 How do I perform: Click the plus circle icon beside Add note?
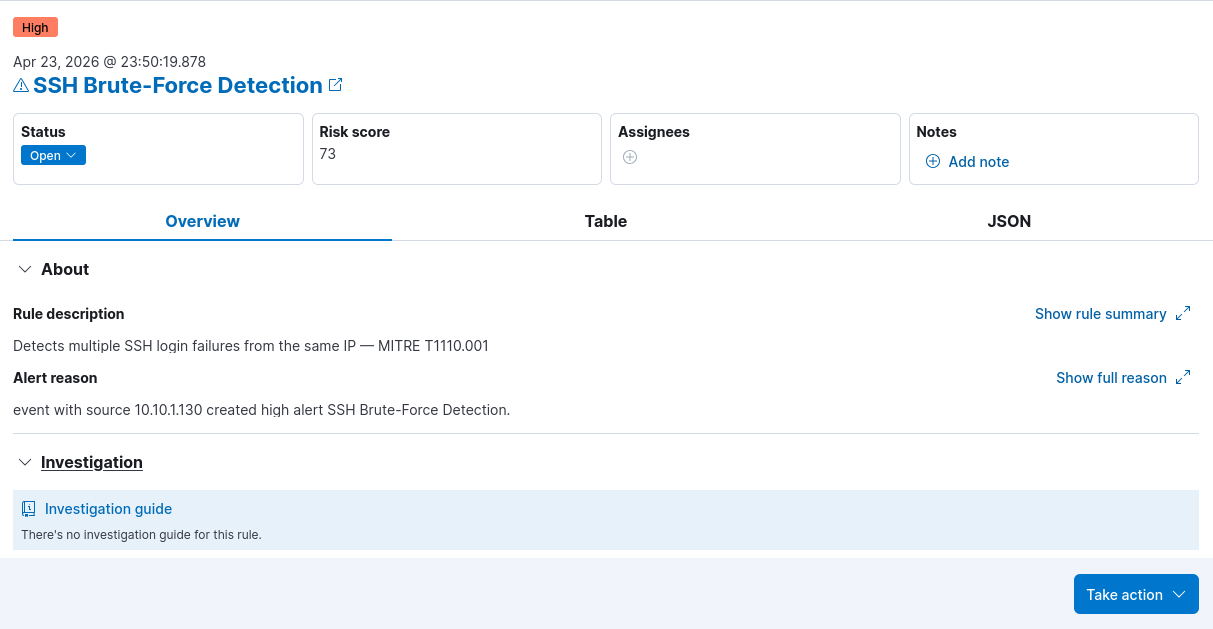pyautogui.click(x=933, y=161)
